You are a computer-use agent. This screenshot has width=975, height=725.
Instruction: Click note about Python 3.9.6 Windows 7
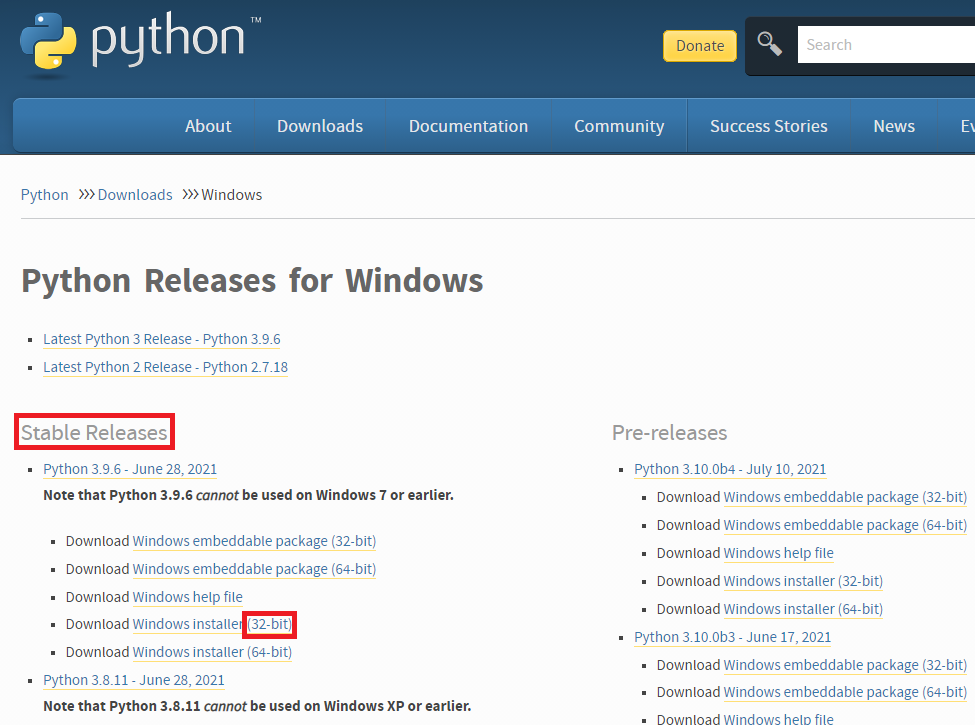(x=249, y=495)
